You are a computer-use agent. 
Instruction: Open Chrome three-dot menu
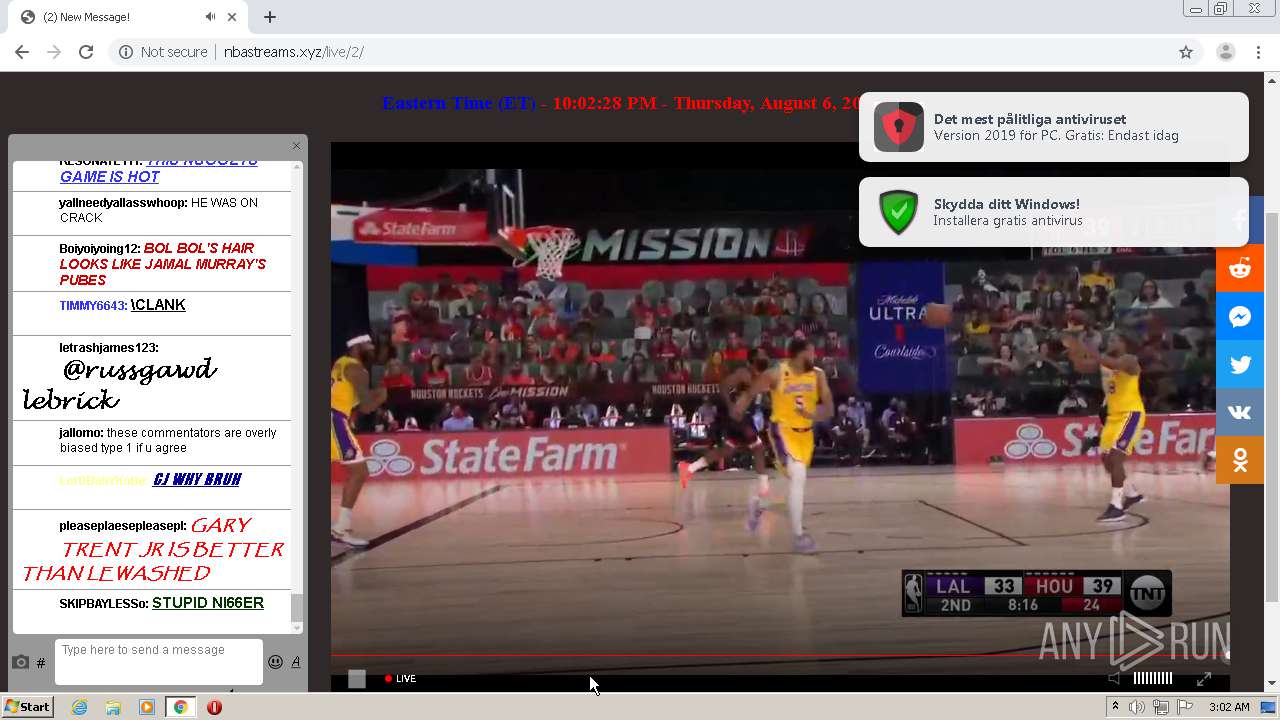(x=1259, y=52)
